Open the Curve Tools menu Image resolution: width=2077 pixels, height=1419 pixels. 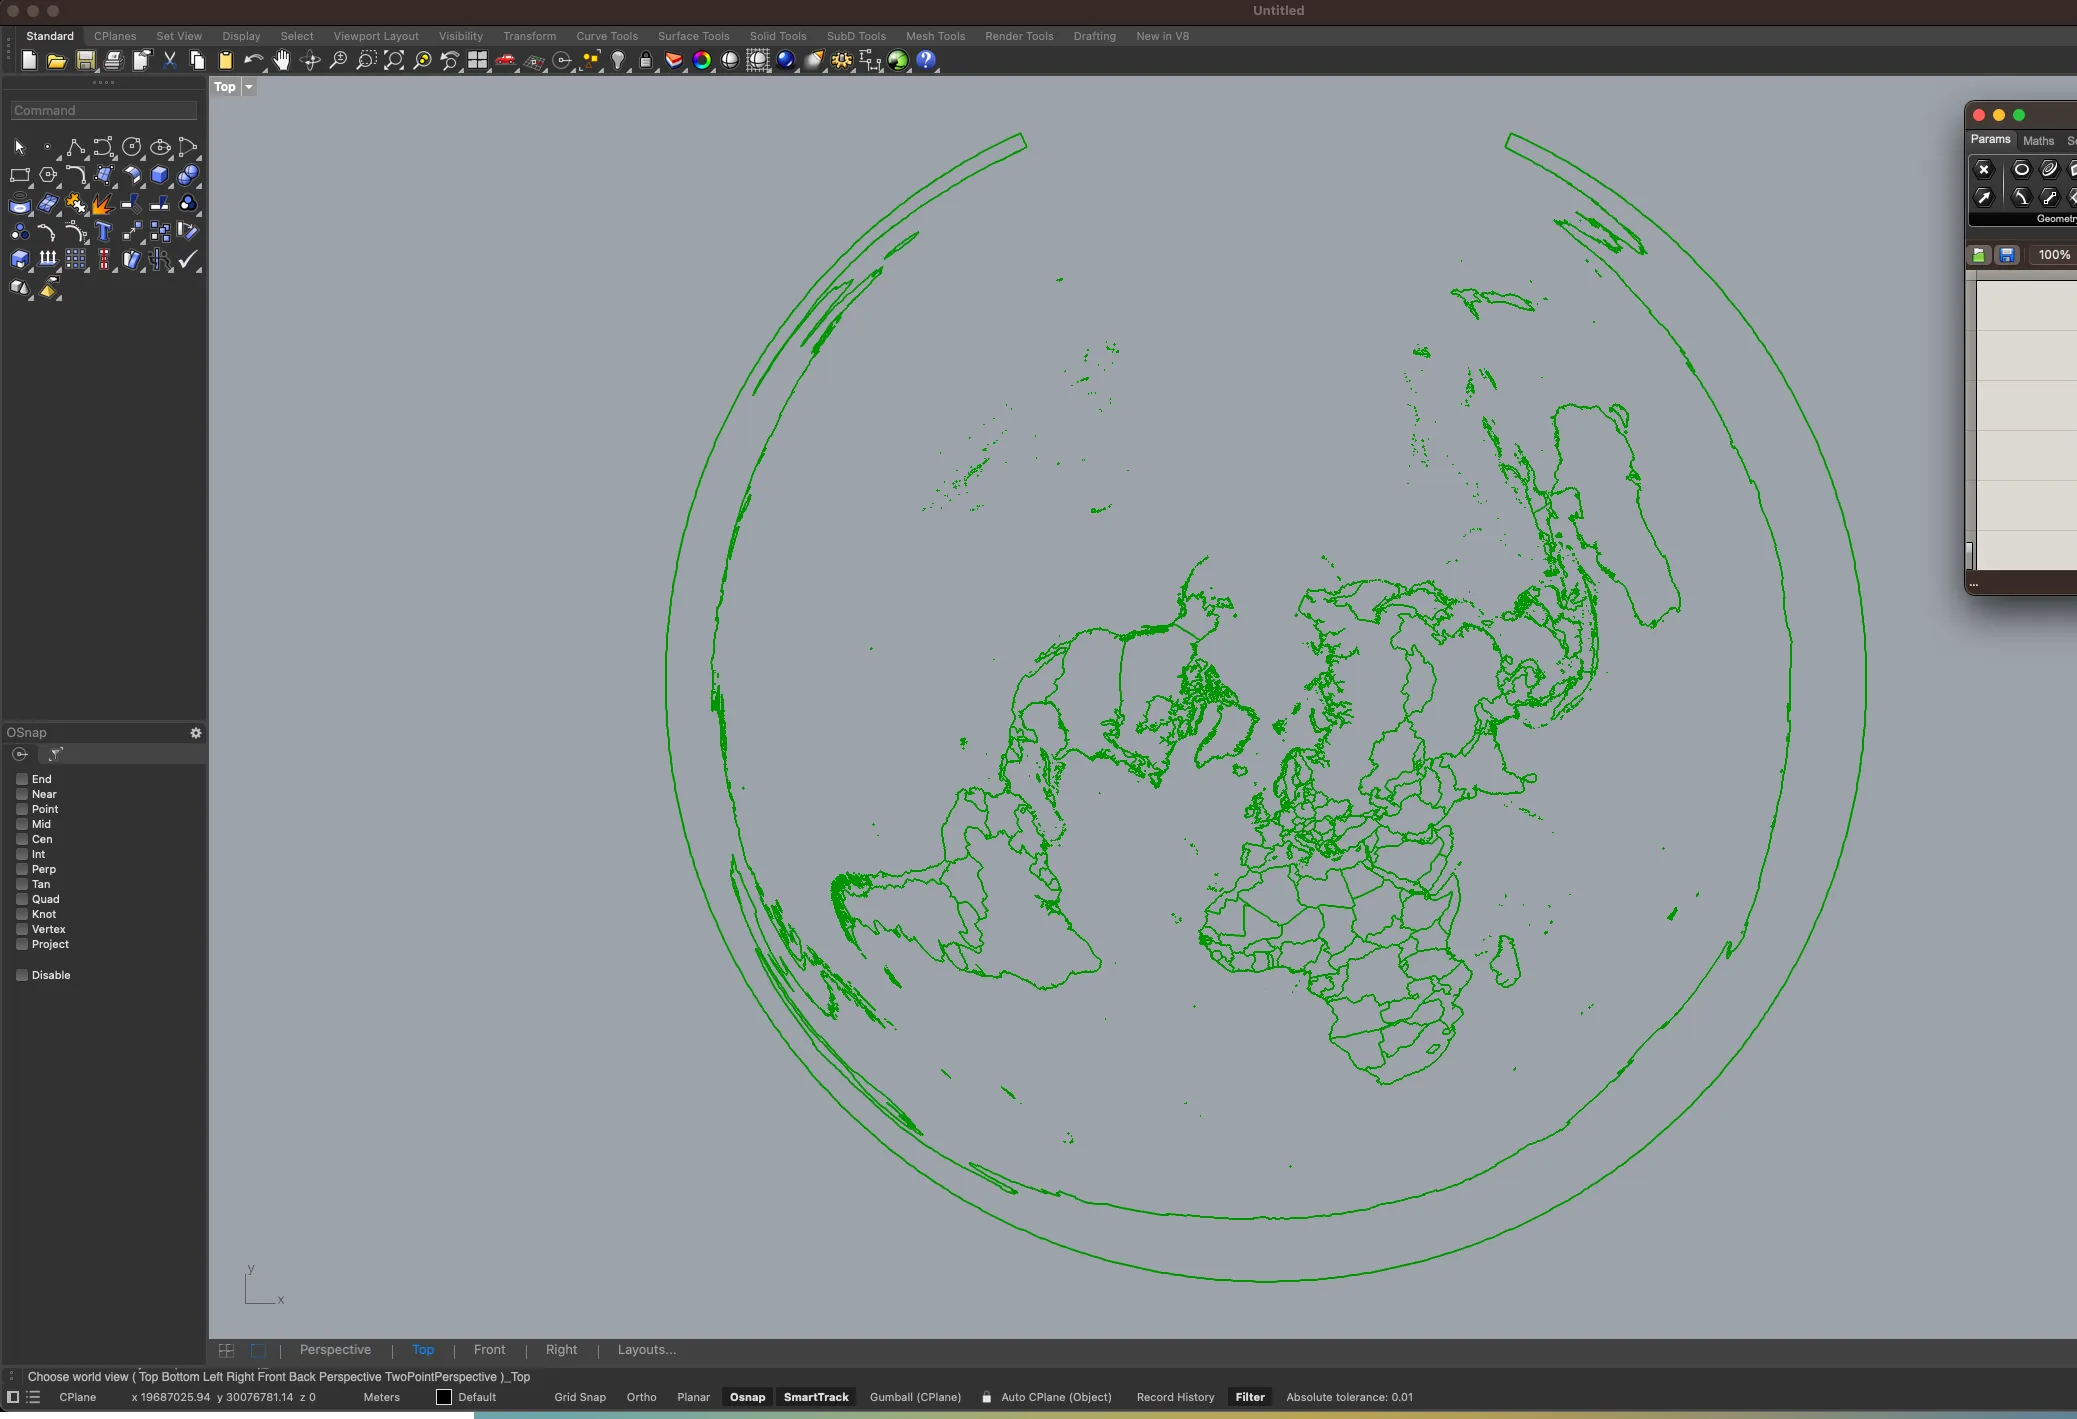click(x=607, y=36)
